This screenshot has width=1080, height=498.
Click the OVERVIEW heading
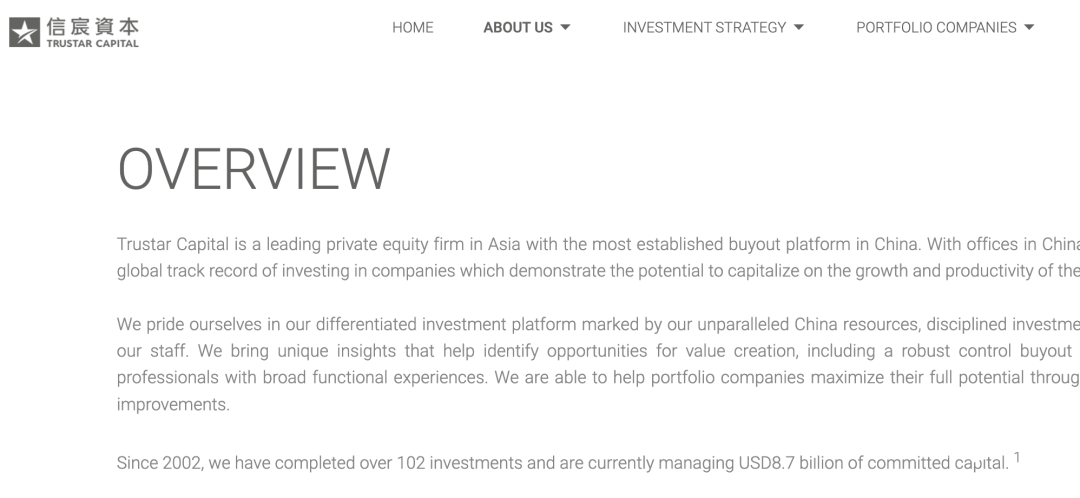254,169
